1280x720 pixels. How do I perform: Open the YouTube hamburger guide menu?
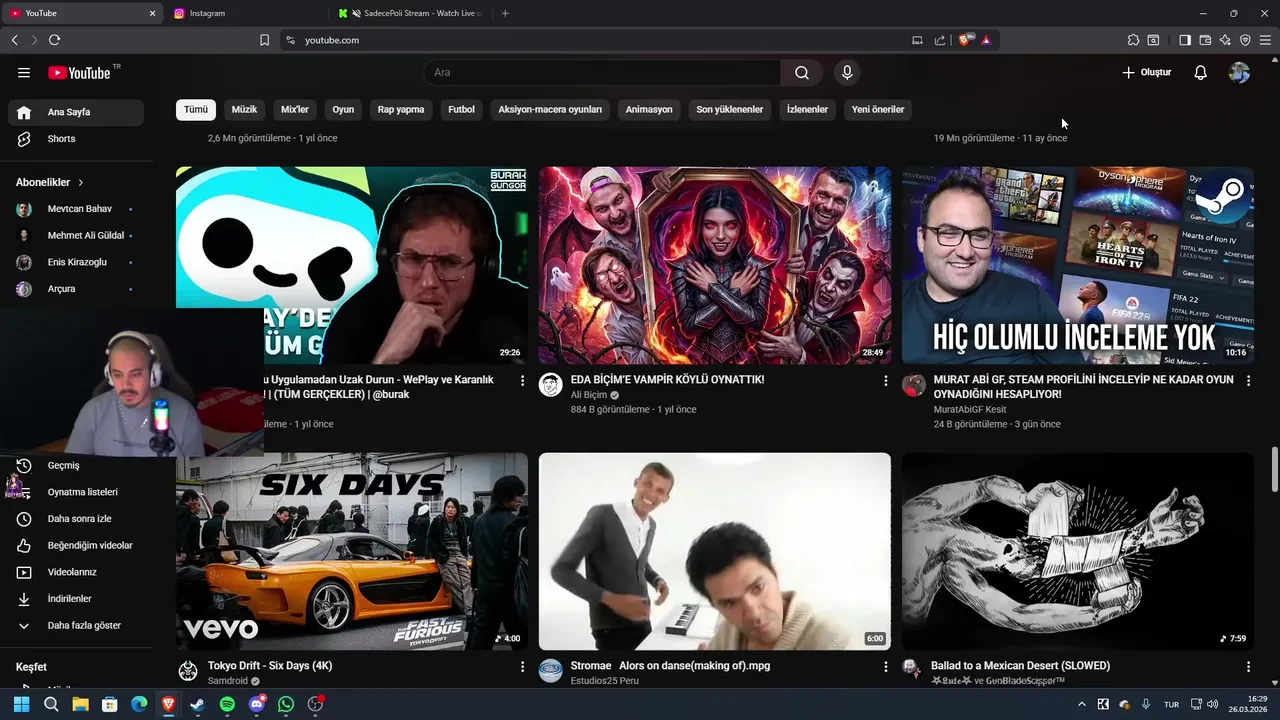click(x=24, y=72)
